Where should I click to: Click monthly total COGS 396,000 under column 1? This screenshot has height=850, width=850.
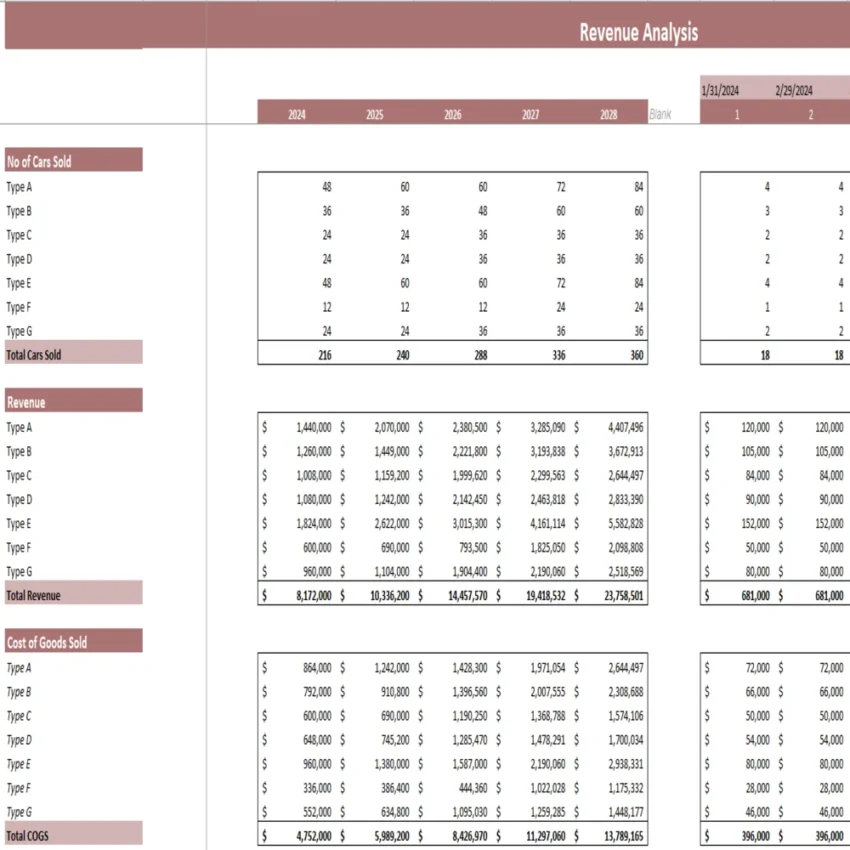point(756,836)
